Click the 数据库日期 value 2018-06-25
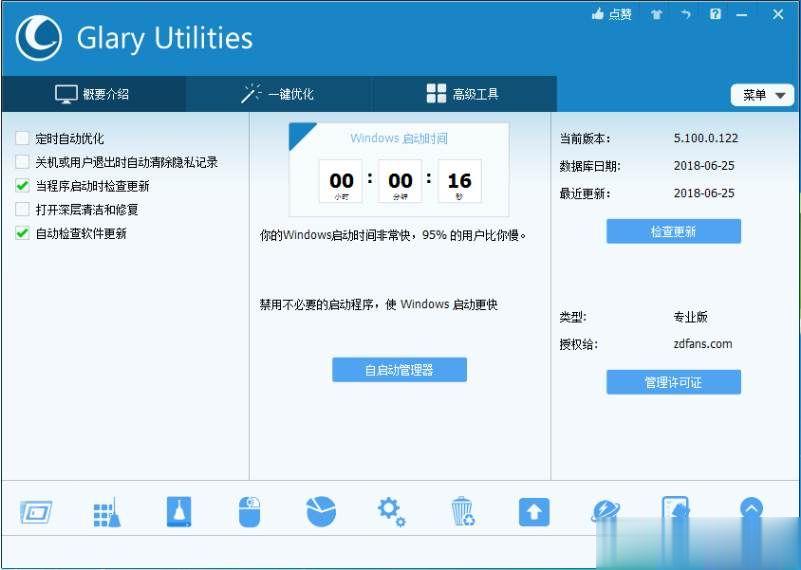Screen dimensions: 801x570 [704, 165]
